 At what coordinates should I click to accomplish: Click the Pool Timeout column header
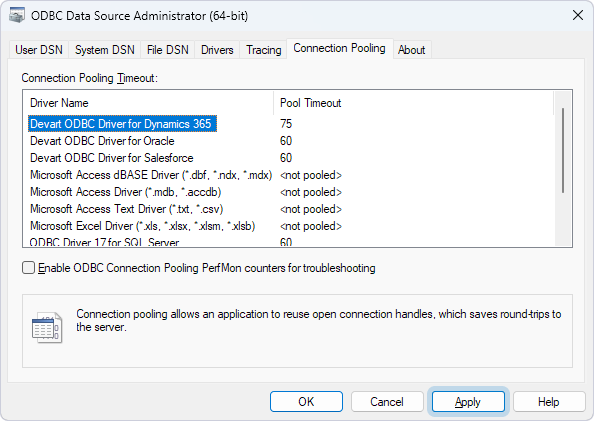coord(413,103)
